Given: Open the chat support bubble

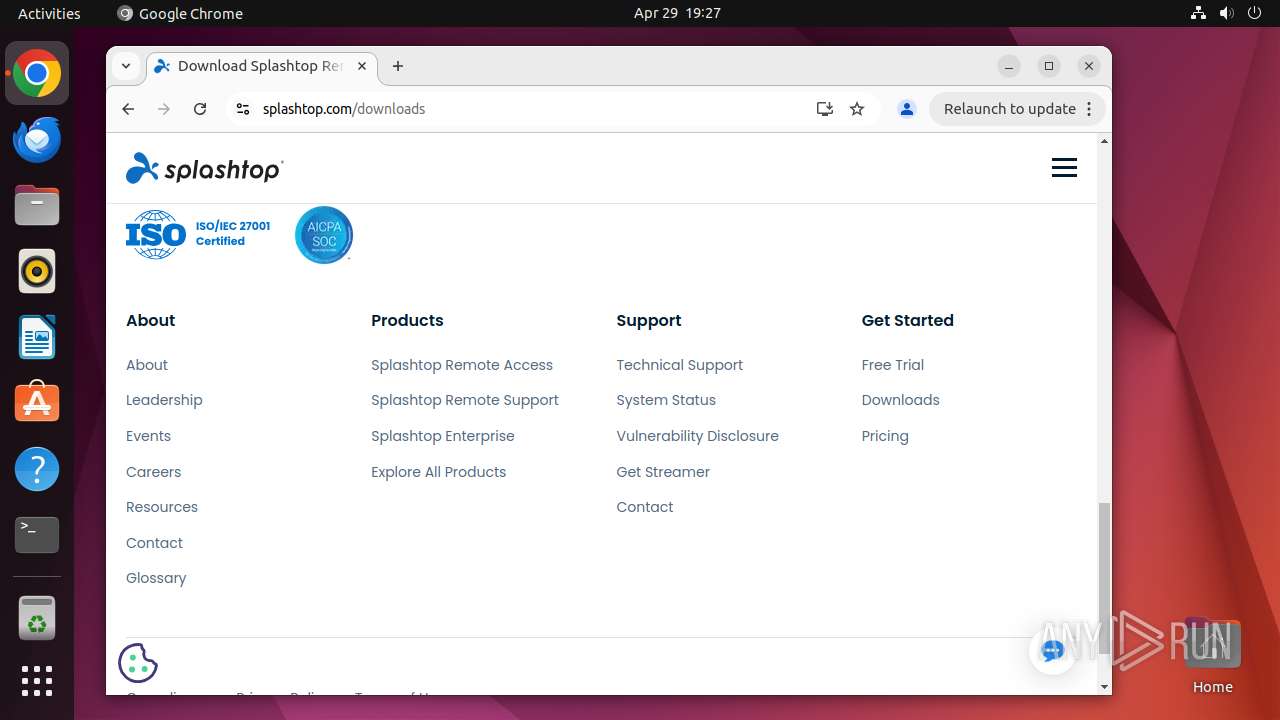Looking at the screenshot, I should tap(1052, 651).
